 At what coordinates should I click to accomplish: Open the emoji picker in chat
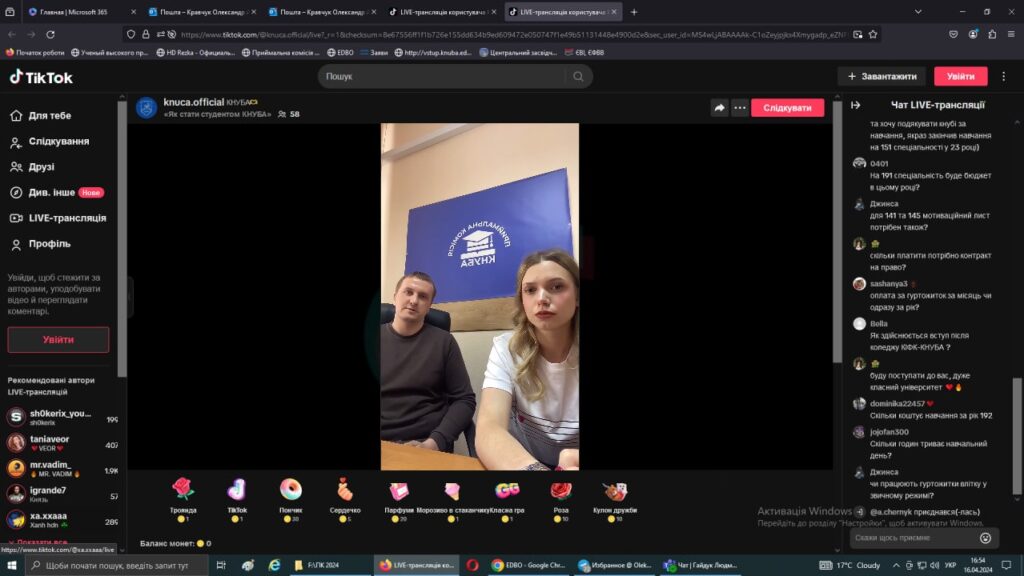tap(985, 537)
